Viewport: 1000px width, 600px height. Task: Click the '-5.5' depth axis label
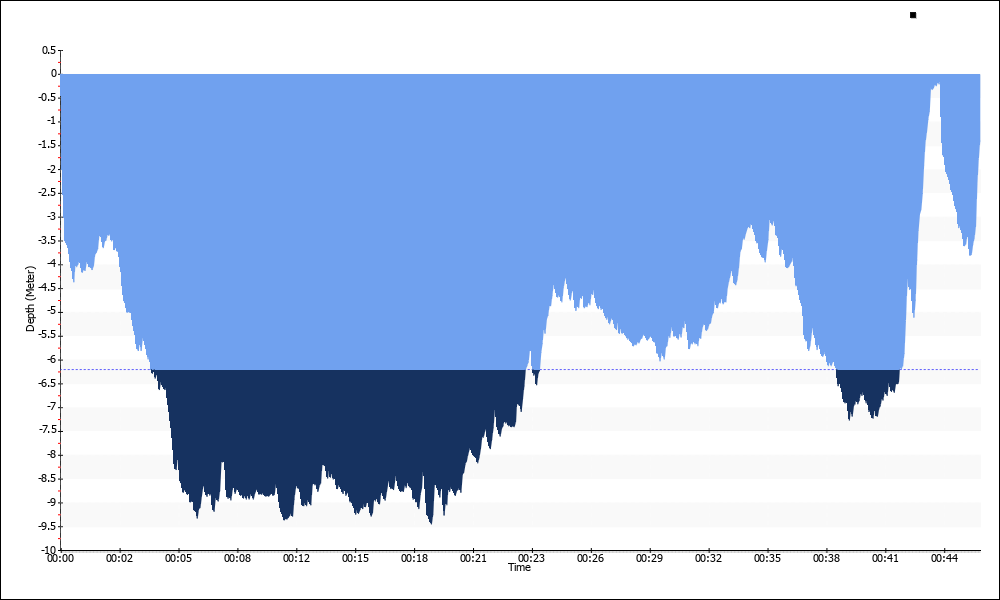coord(47,335)
